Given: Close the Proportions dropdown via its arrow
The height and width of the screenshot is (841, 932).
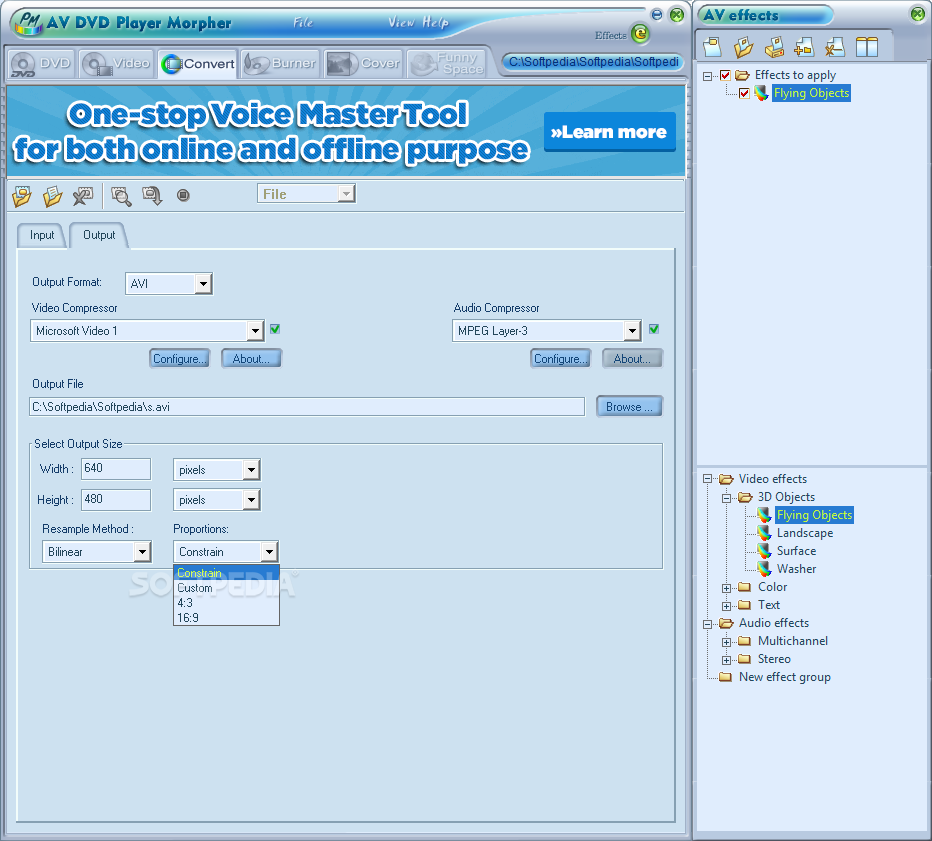Looking at the screenshot, I should tap(269, 552).
